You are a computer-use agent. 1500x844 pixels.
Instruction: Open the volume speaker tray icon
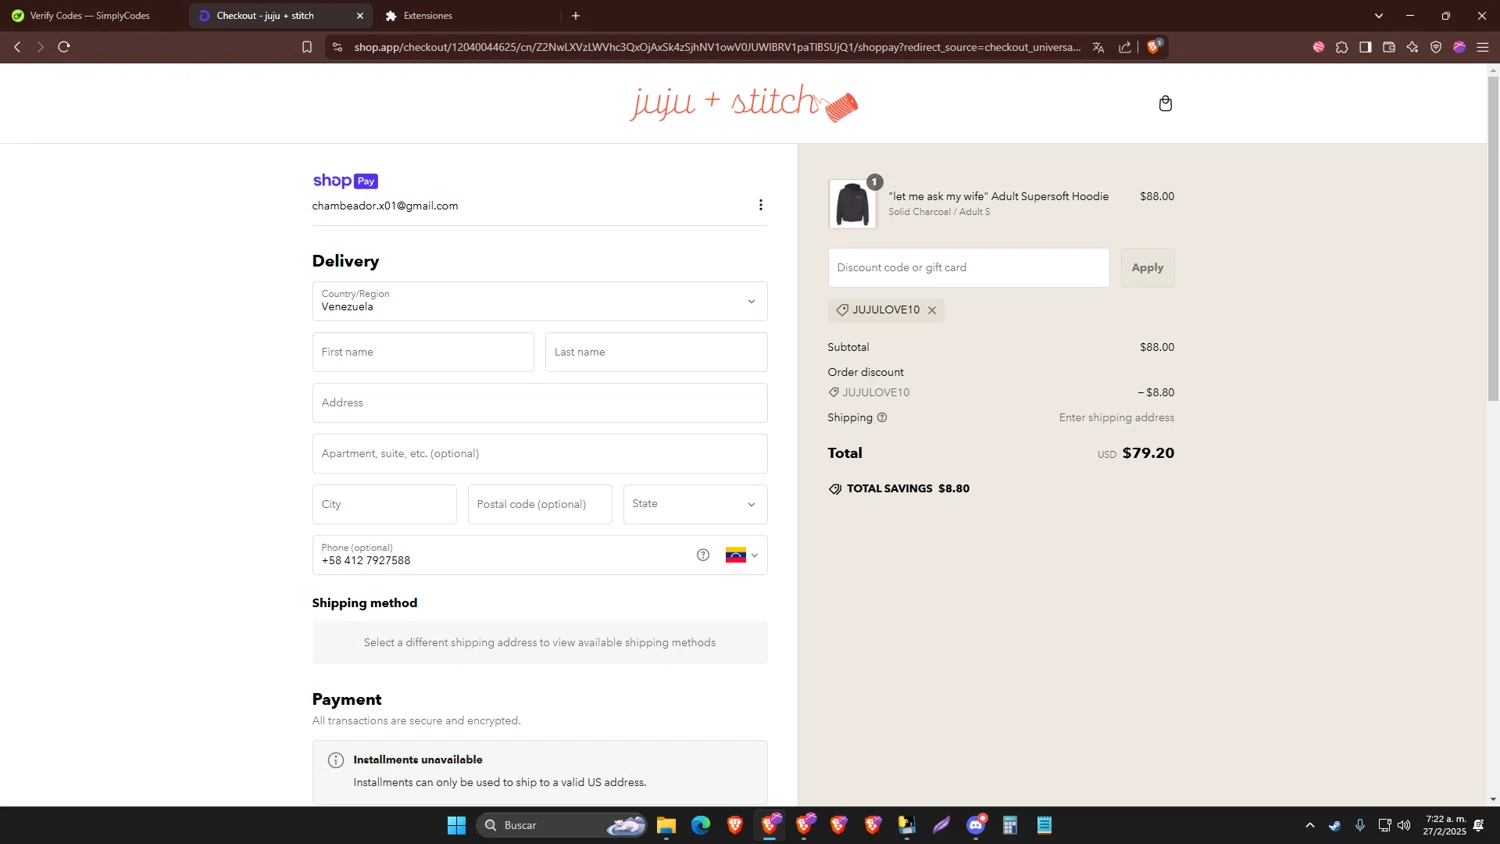[1404, 825]
